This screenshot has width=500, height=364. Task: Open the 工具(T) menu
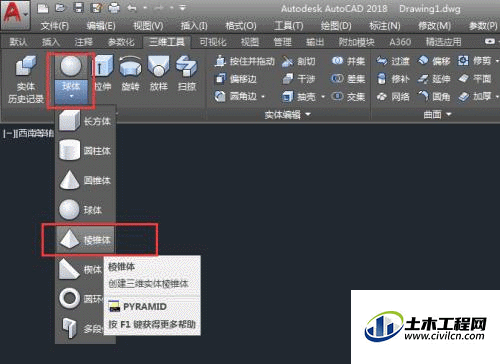[289, 26]
